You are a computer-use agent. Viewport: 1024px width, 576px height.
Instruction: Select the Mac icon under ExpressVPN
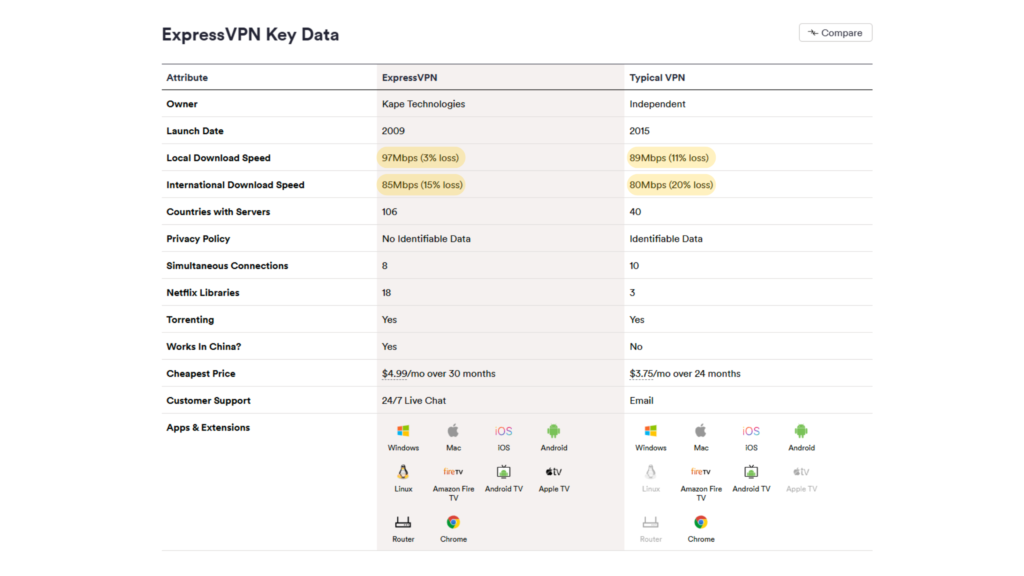[453, 431]
